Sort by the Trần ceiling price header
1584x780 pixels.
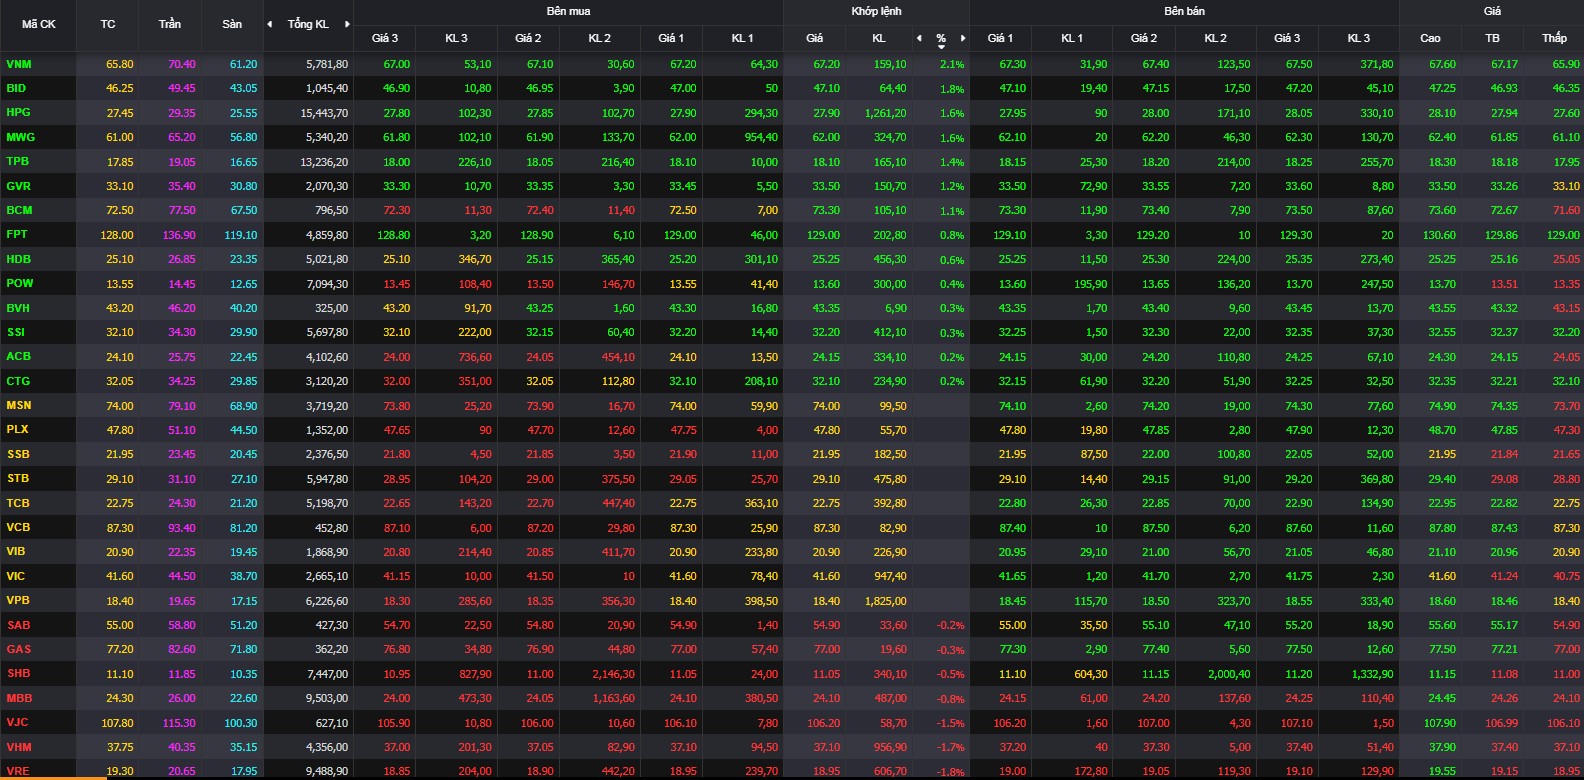click(x=170, y=24)
